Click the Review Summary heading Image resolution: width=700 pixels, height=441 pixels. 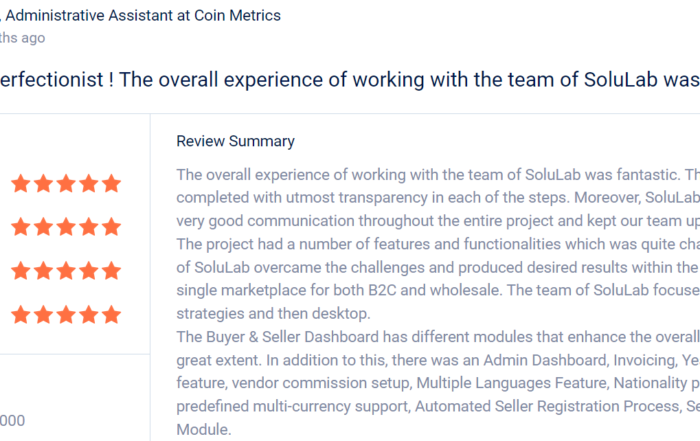pos(235,141)
